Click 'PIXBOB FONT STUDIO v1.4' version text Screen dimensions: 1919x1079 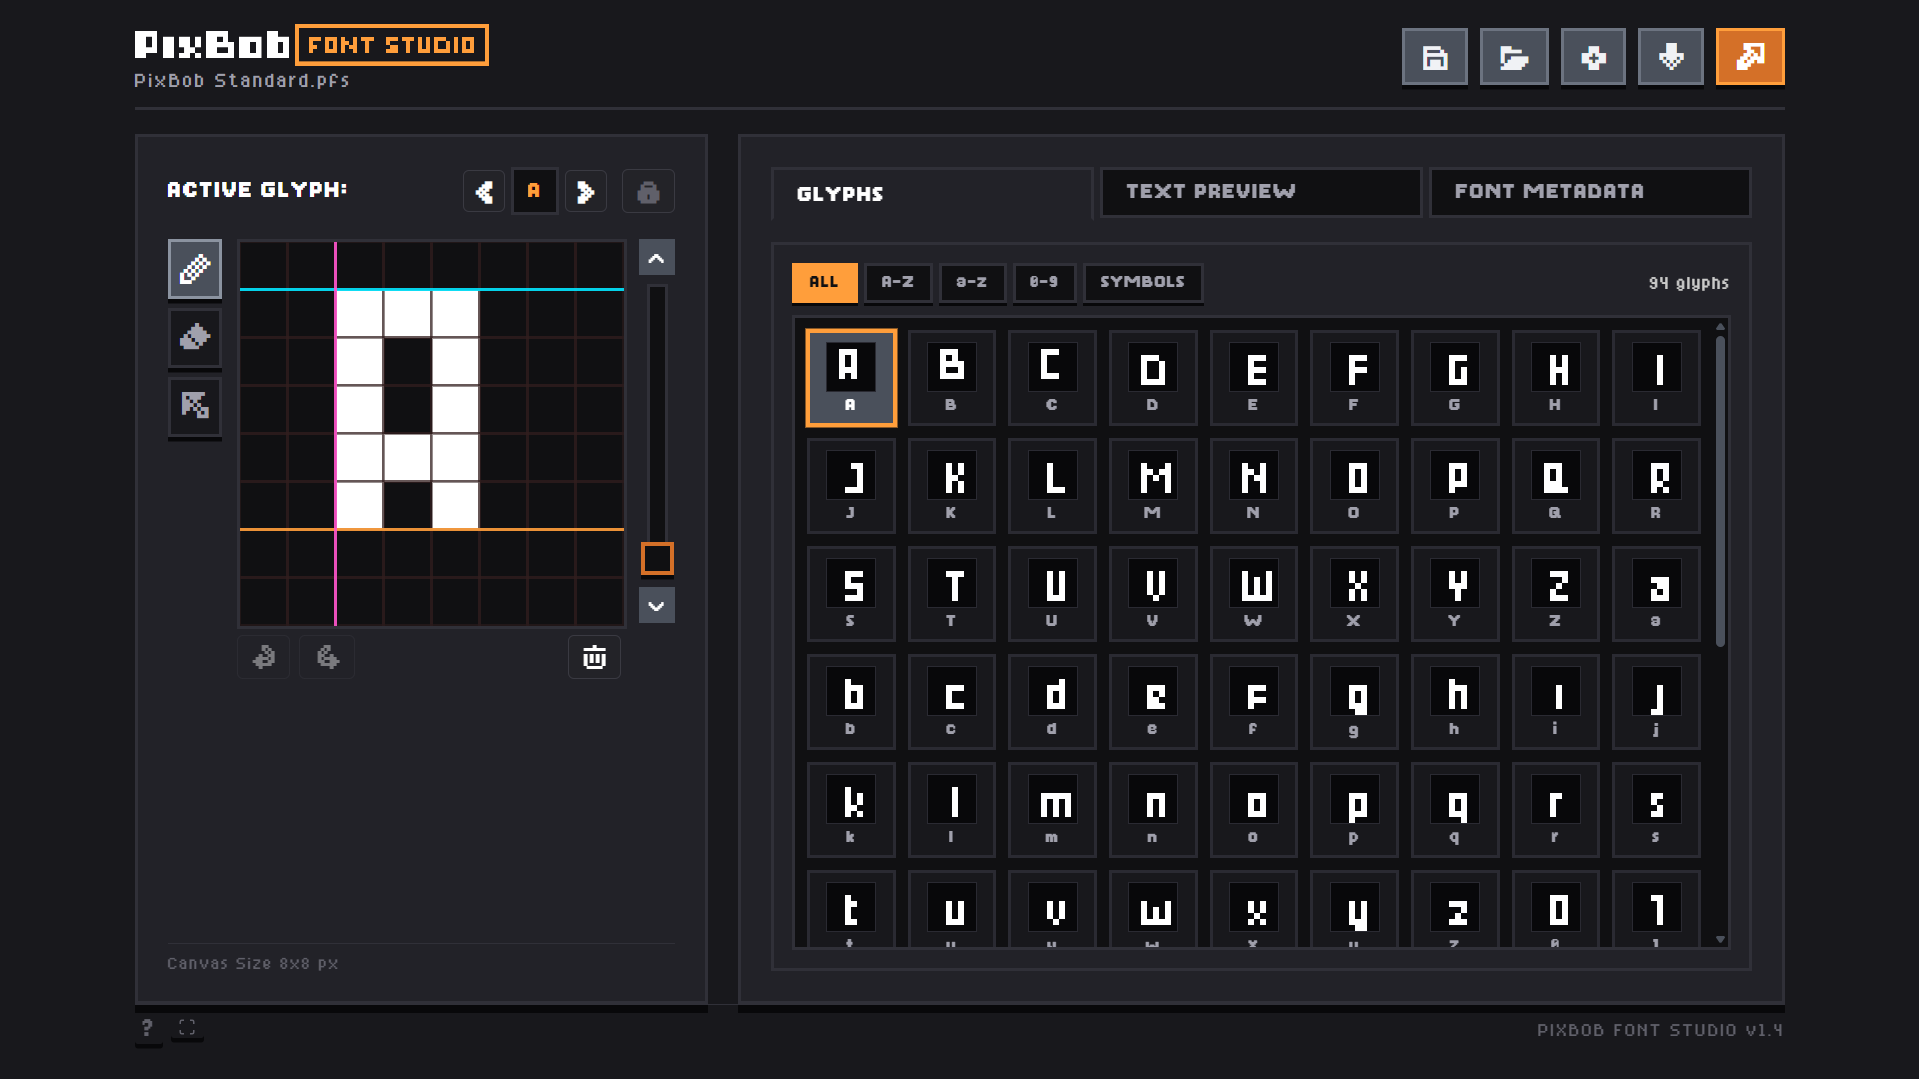tap(1660, 1030)
